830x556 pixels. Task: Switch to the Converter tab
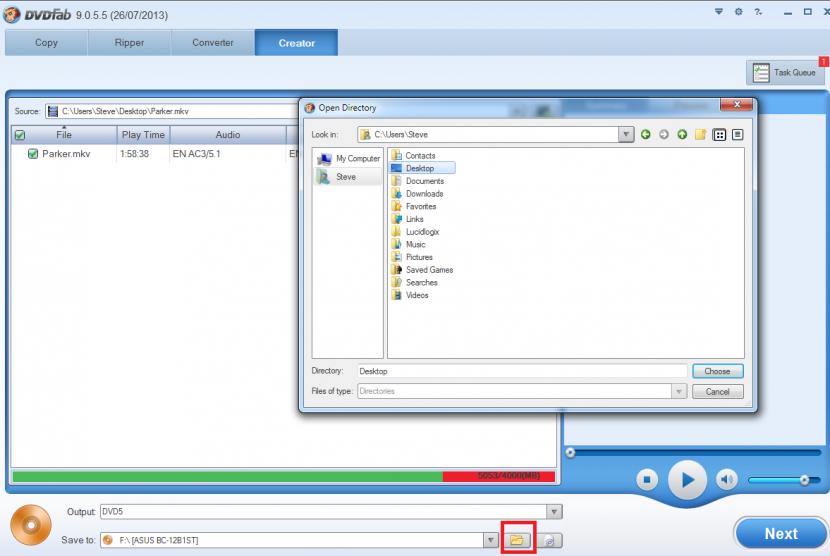pos(213,43)
